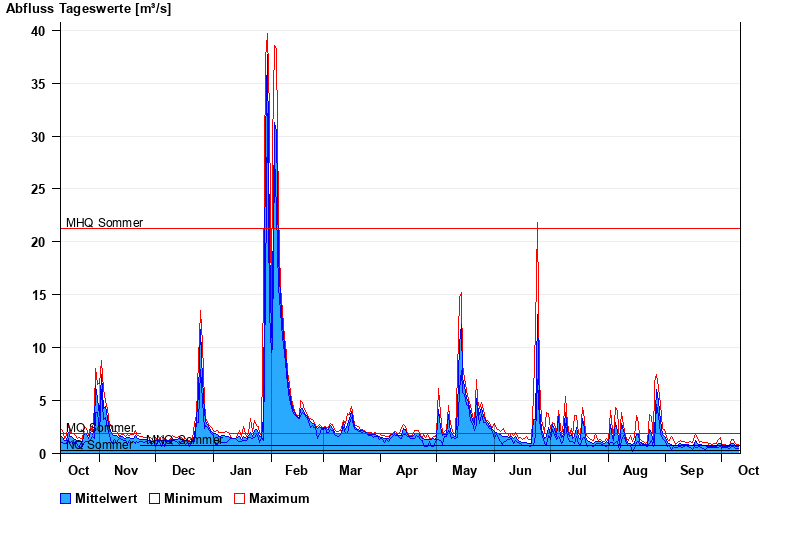Click the blue Mittelwert legend swatch
Image resolution: width=800 pixels, height=550 pixels.
pos(66,498)
